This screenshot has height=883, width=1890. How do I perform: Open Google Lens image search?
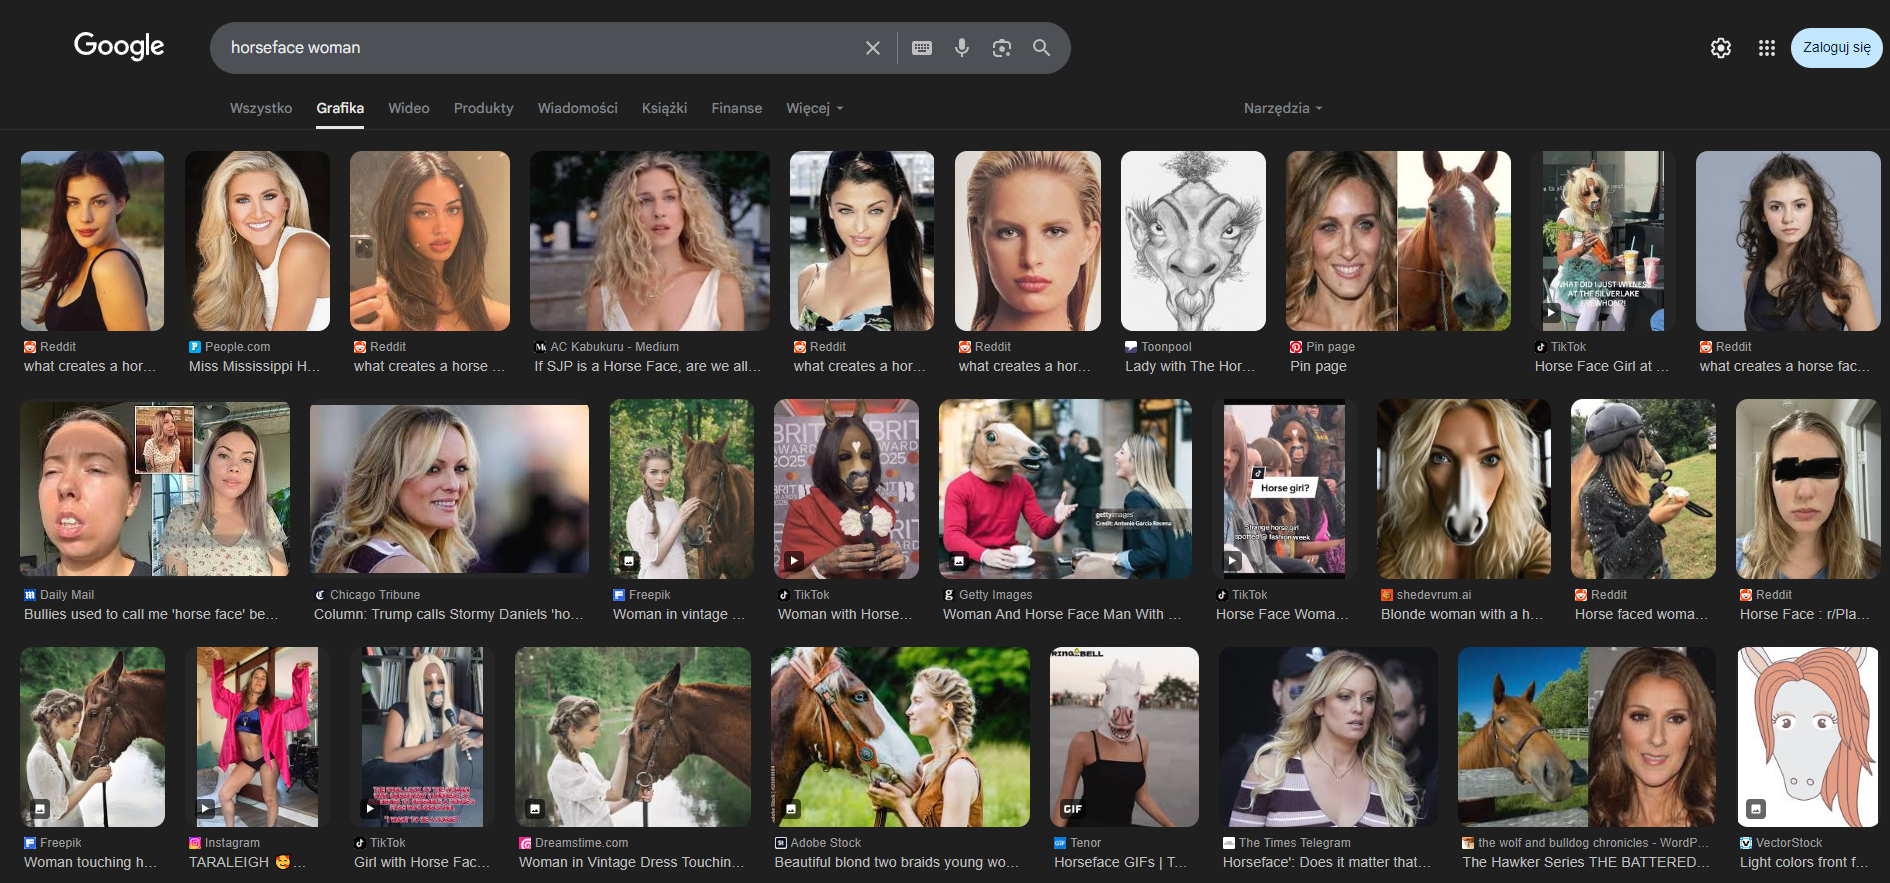click(1002, 48)
